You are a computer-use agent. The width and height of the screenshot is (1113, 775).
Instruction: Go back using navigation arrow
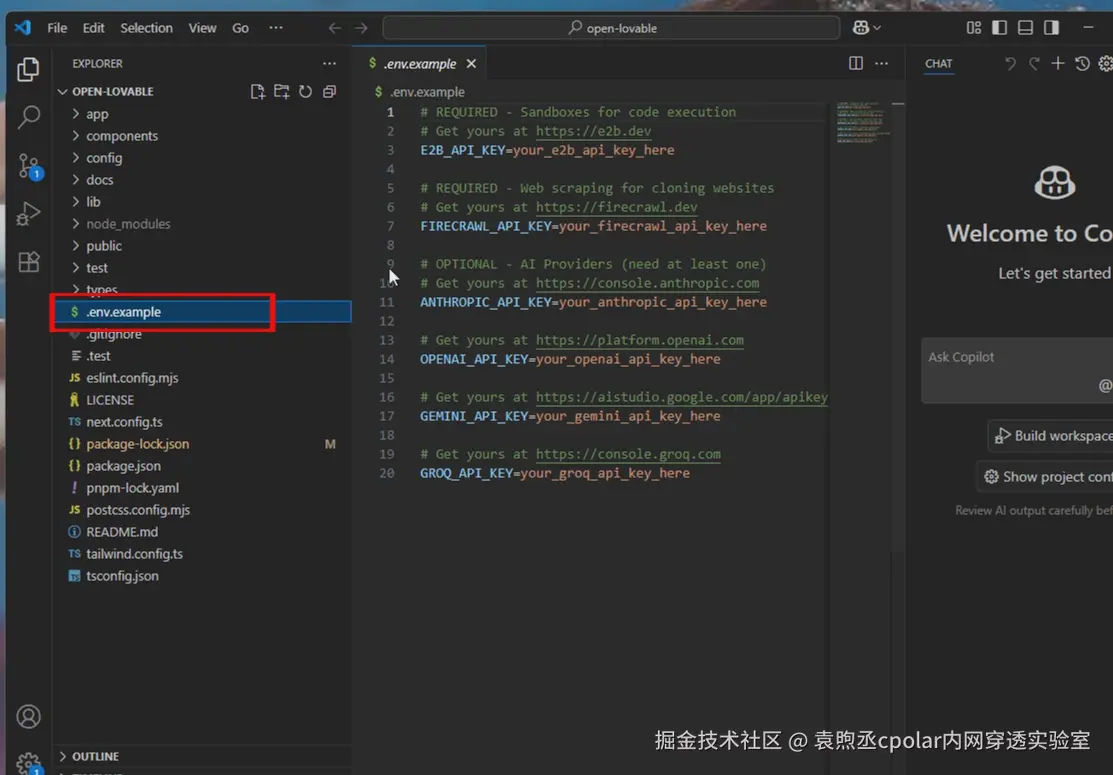click(x=334, y=28)
